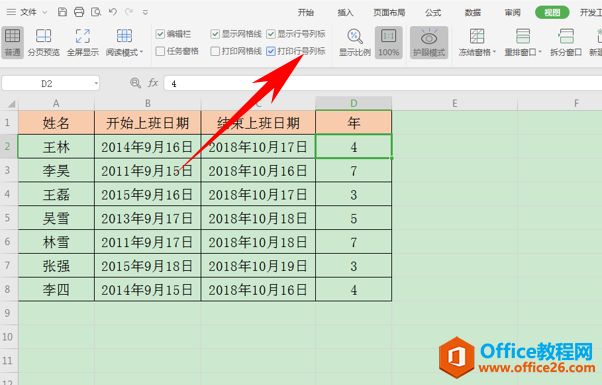Screen dimensions: 602x385
Task: Open 分页预览 page break preview
Action: coord(43,42)
